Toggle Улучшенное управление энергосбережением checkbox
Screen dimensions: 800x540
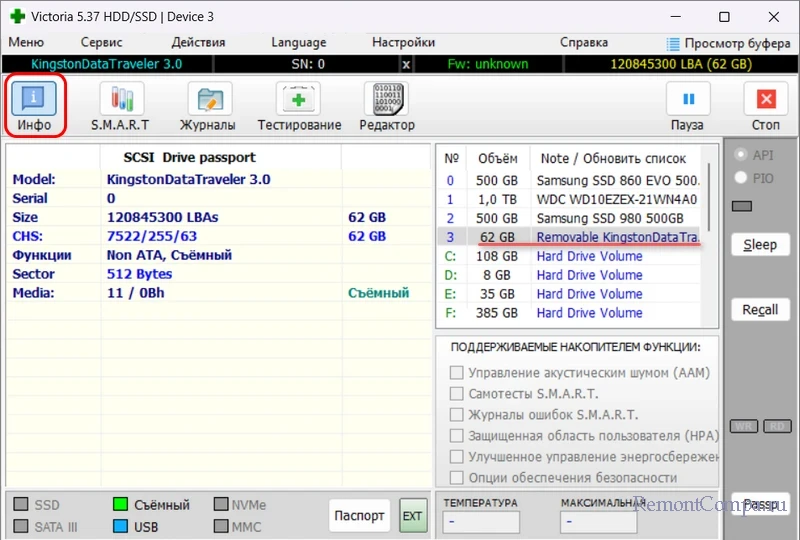[457, 456]
